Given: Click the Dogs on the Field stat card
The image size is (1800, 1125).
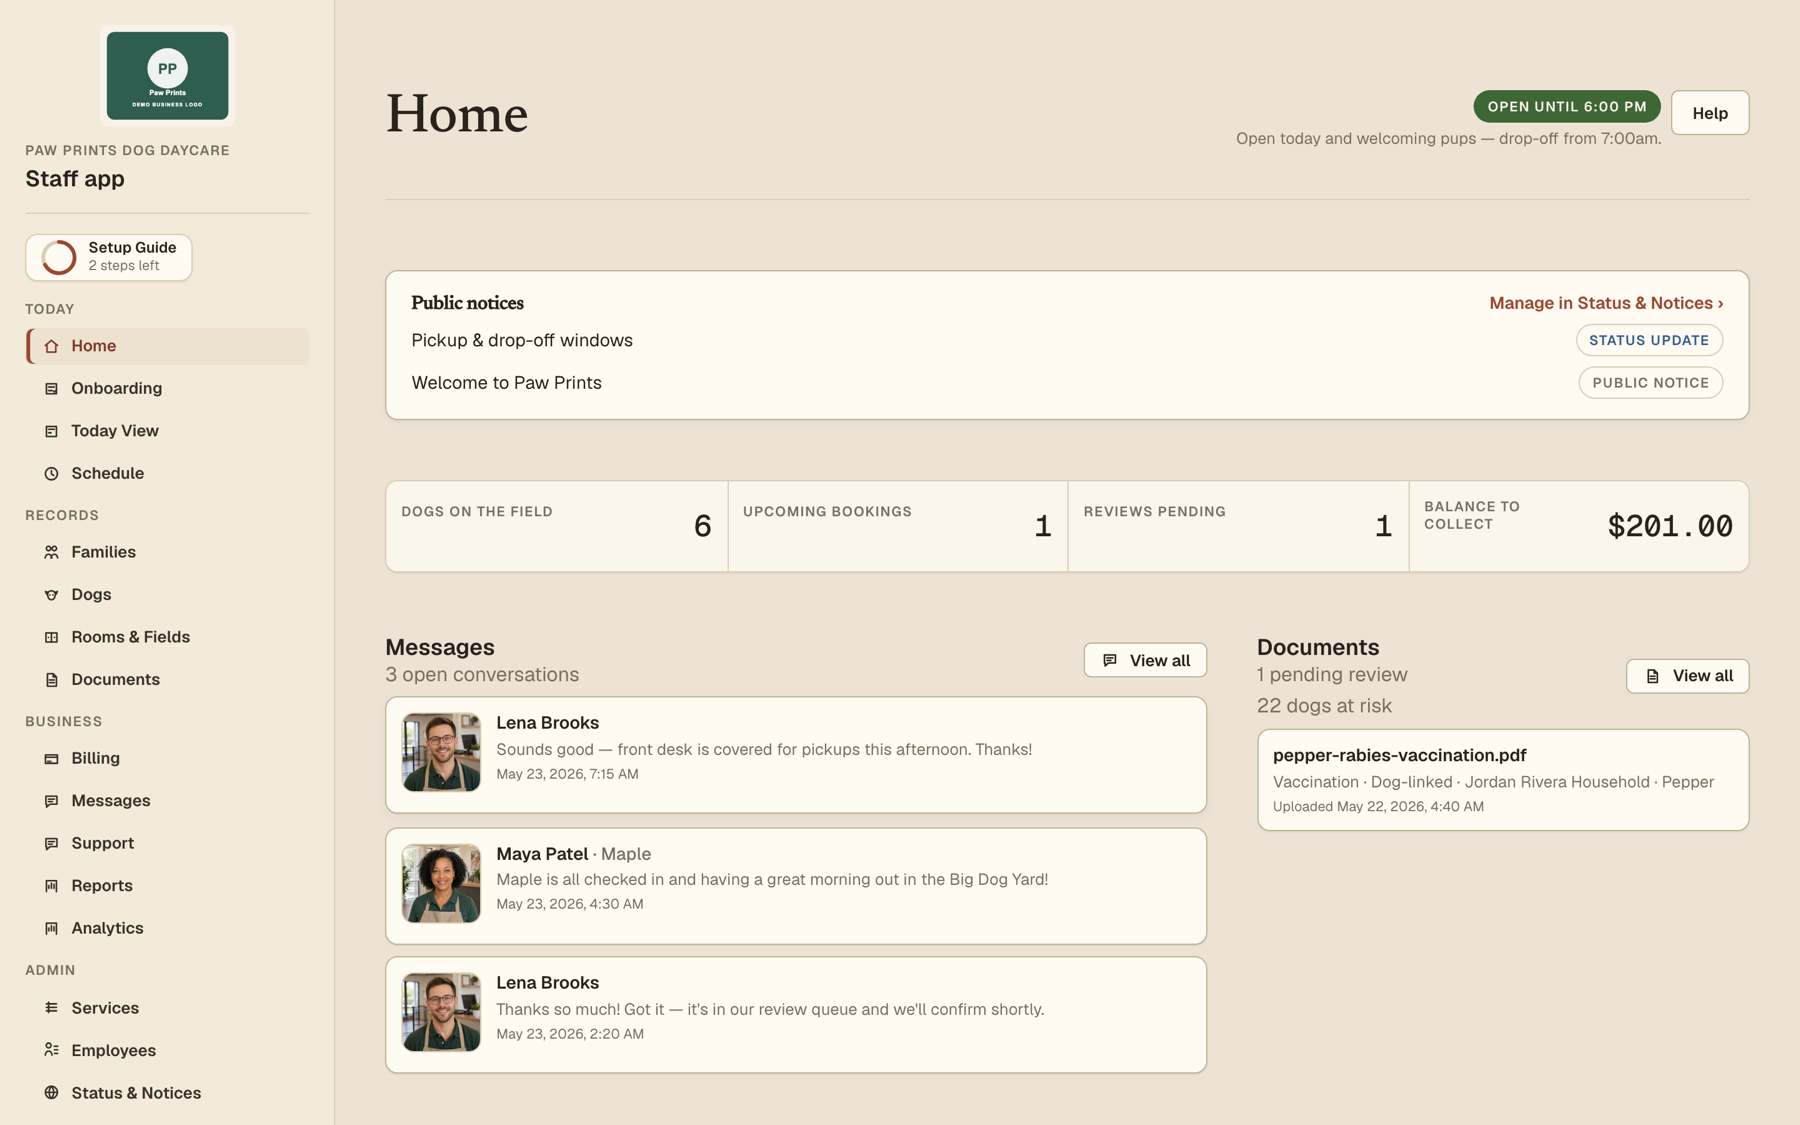Looking at the screenshot, I should click(x=557, y=527).
